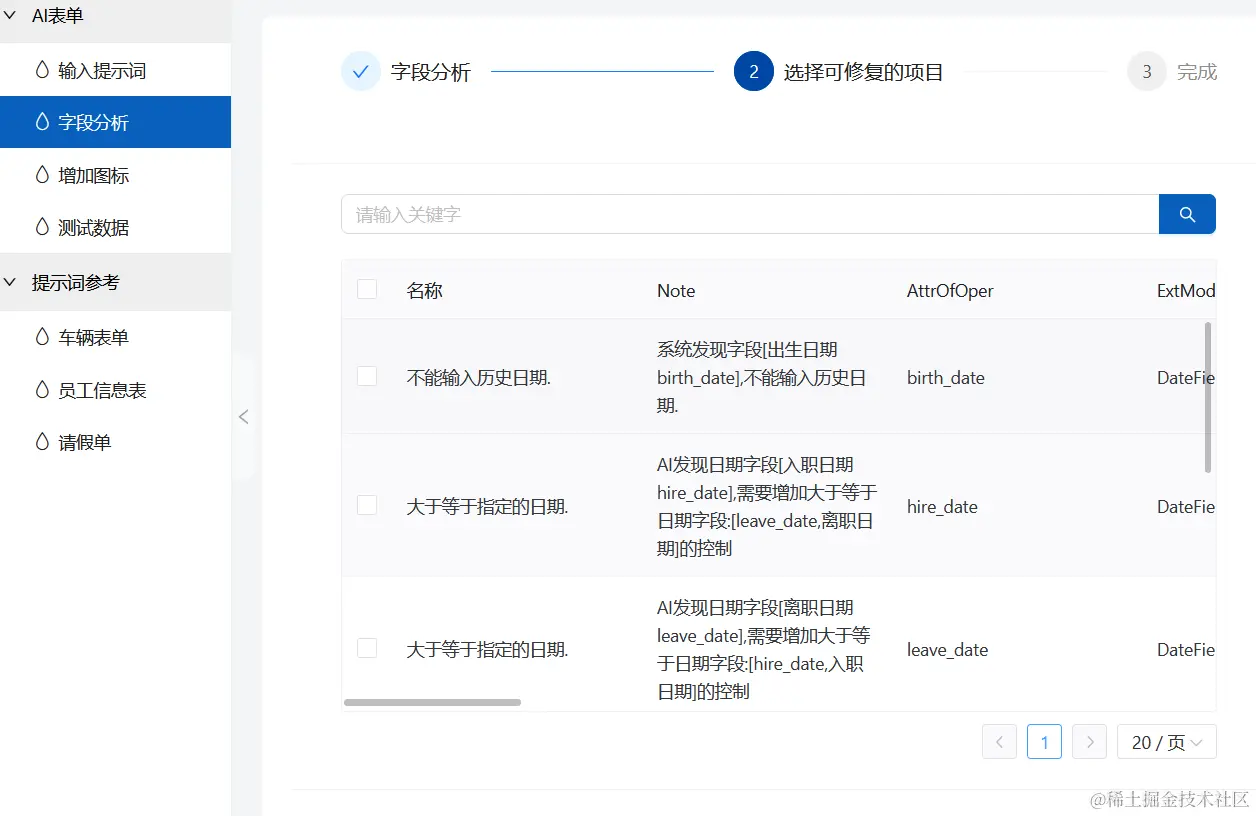Click the note starting AI发现日期字段[离职日期
1256x816 pixels.
pos(763,650)
